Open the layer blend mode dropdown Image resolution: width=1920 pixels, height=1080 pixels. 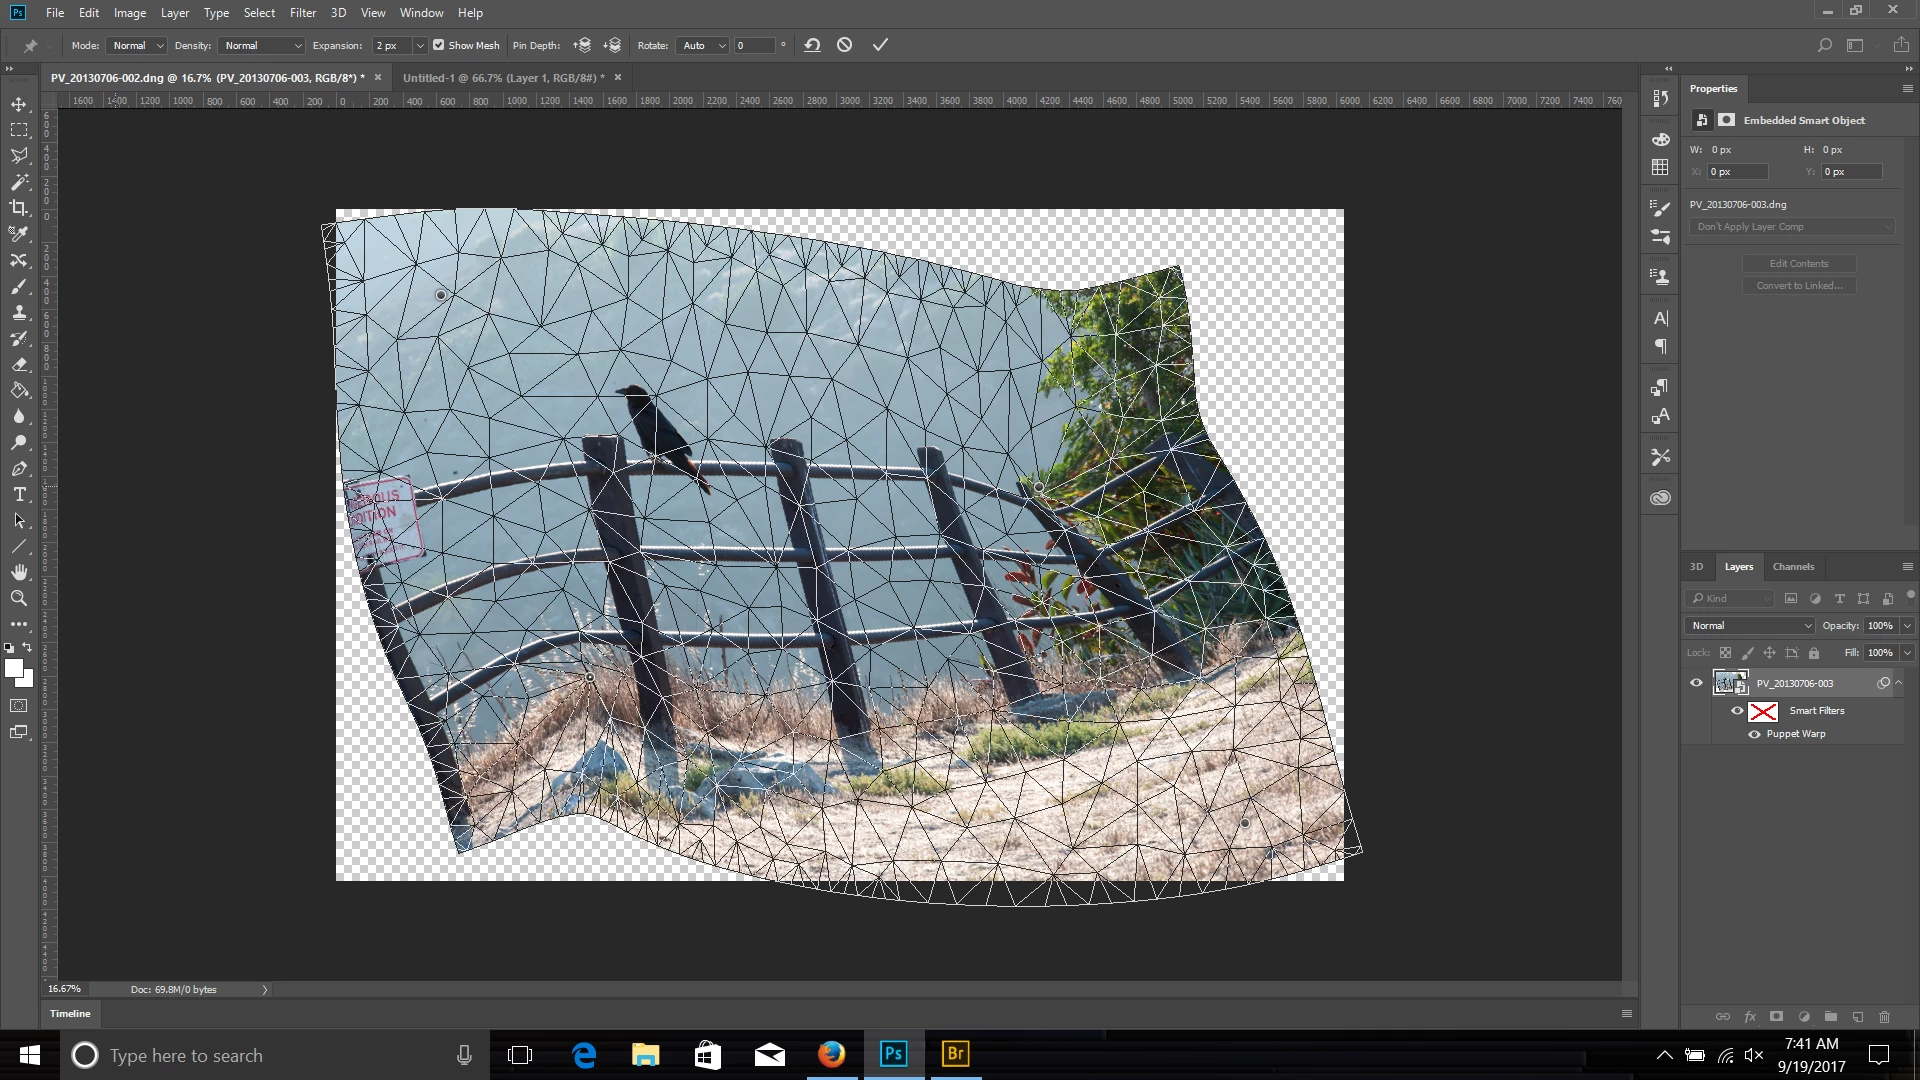tap(1750, 625)
